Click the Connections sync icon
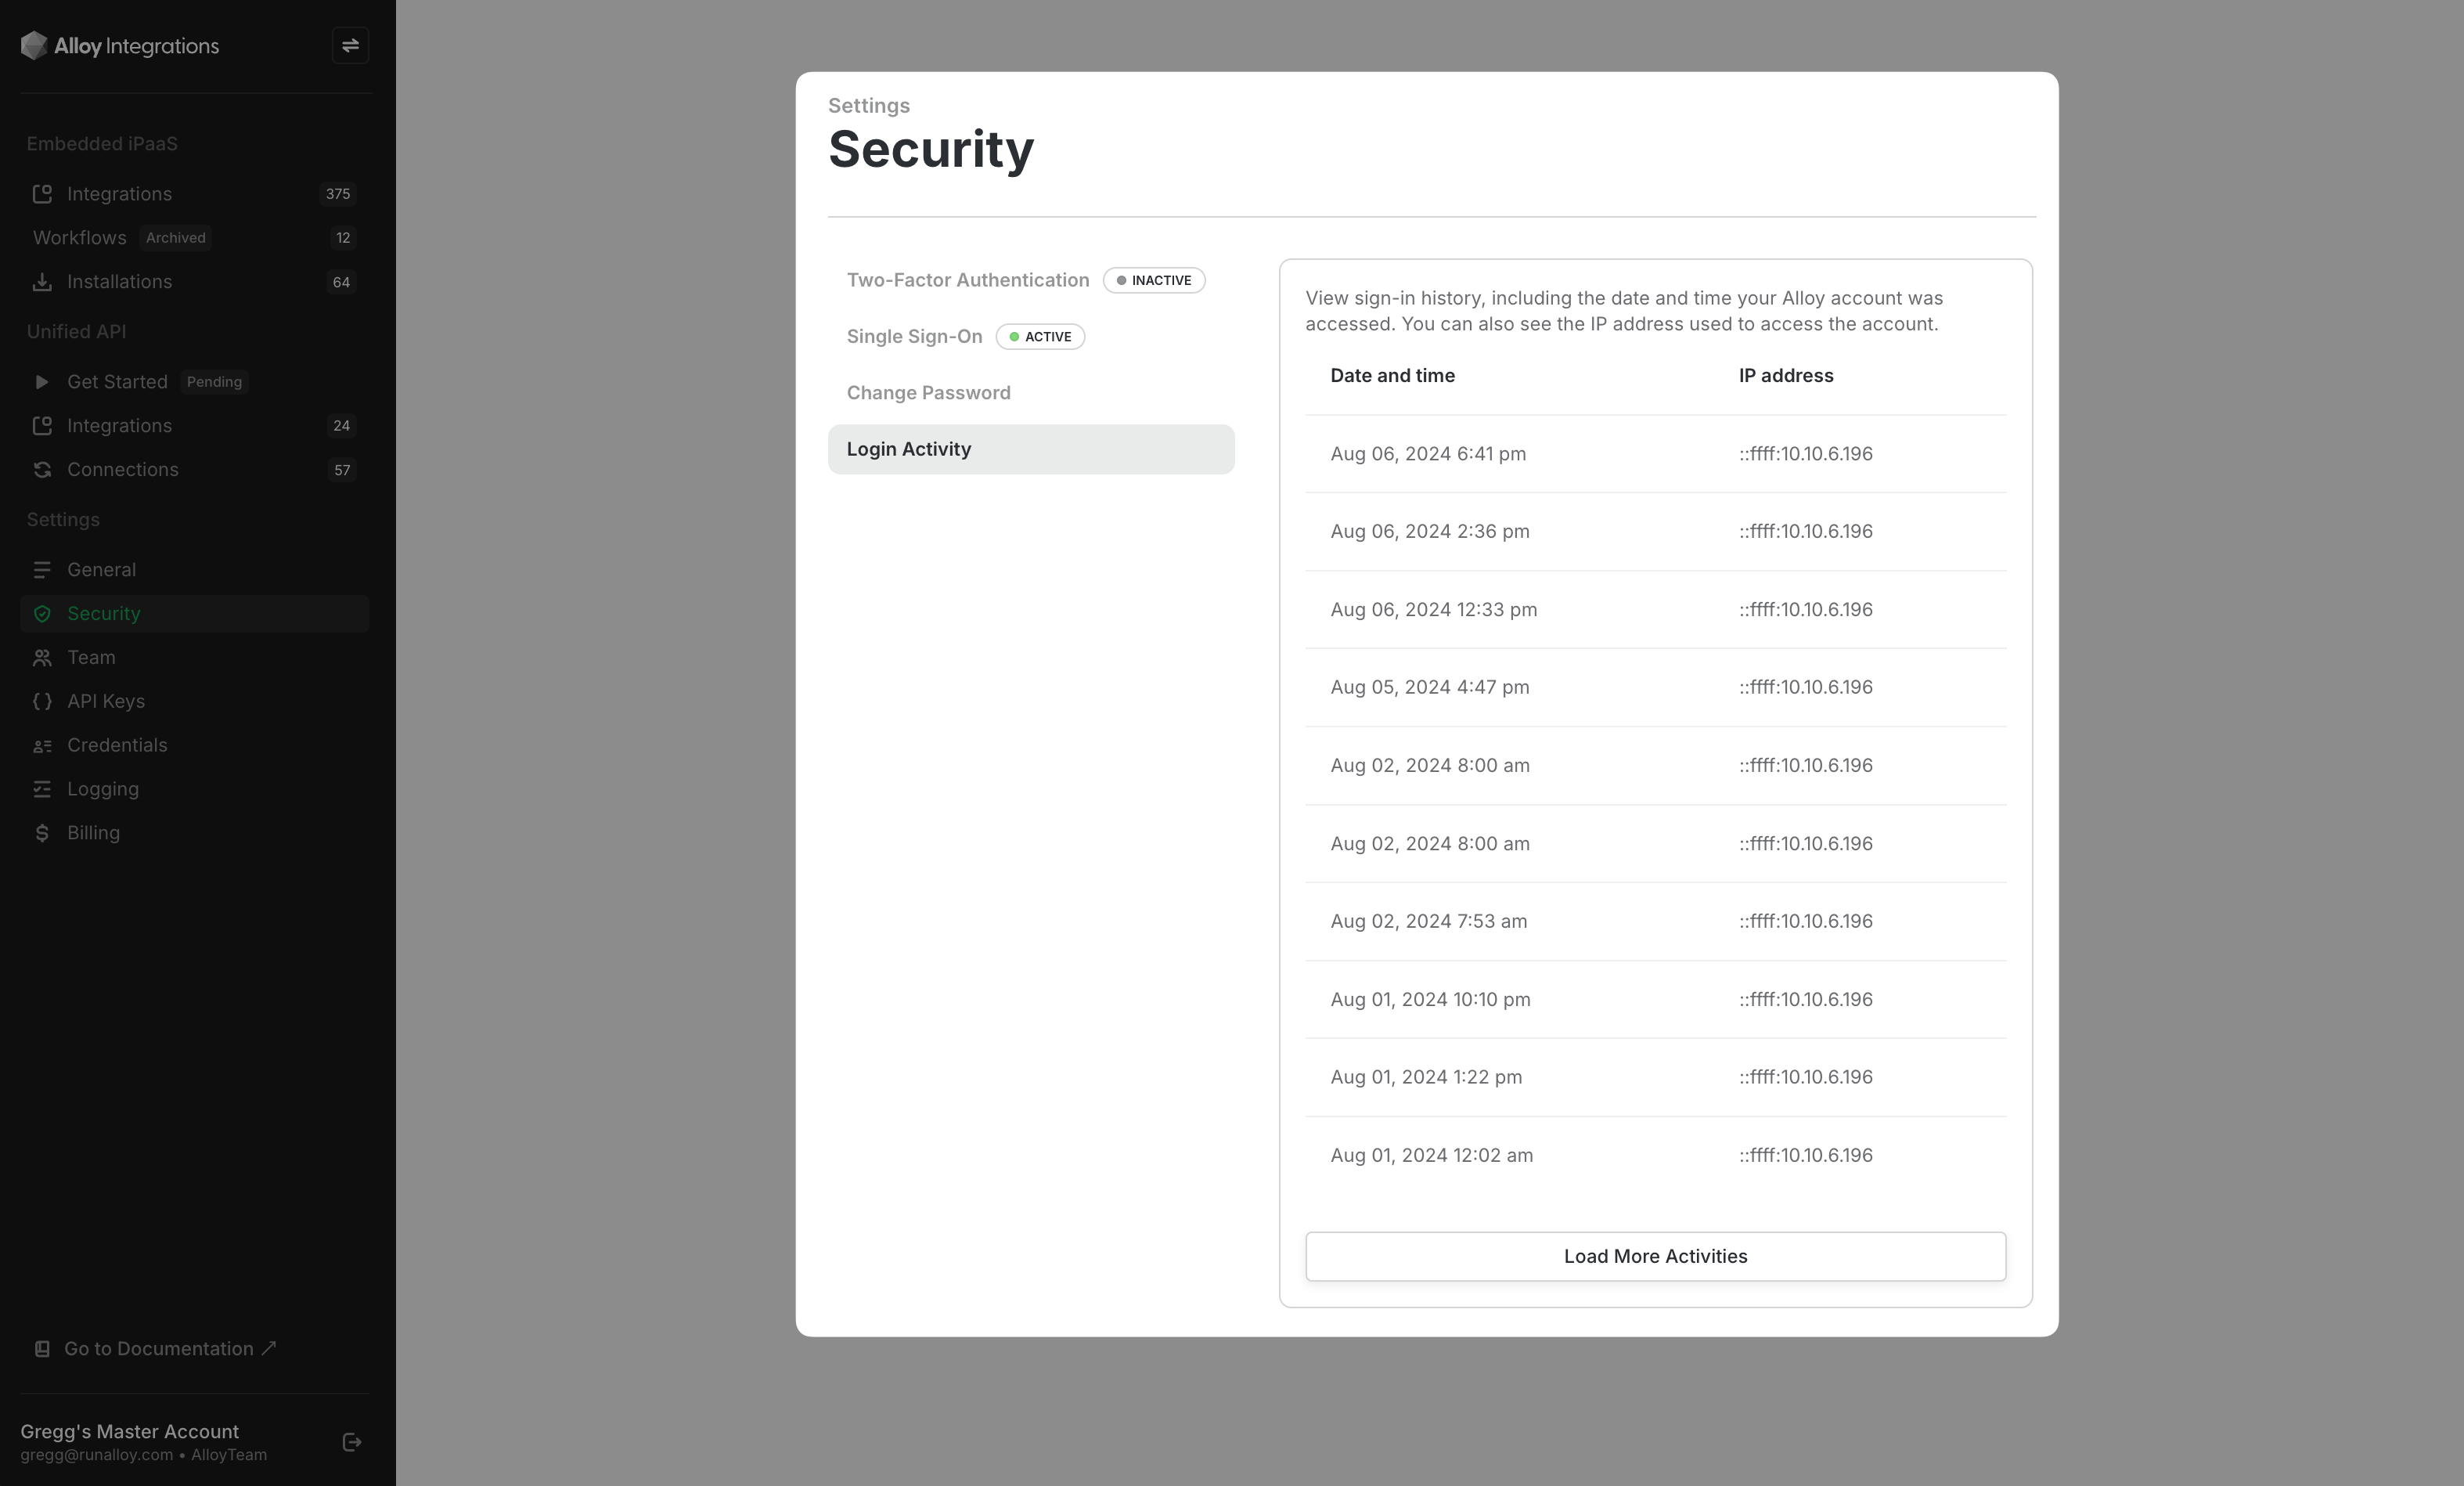The width and height of the screenshot is (2464, 1486). click(42, 470)
